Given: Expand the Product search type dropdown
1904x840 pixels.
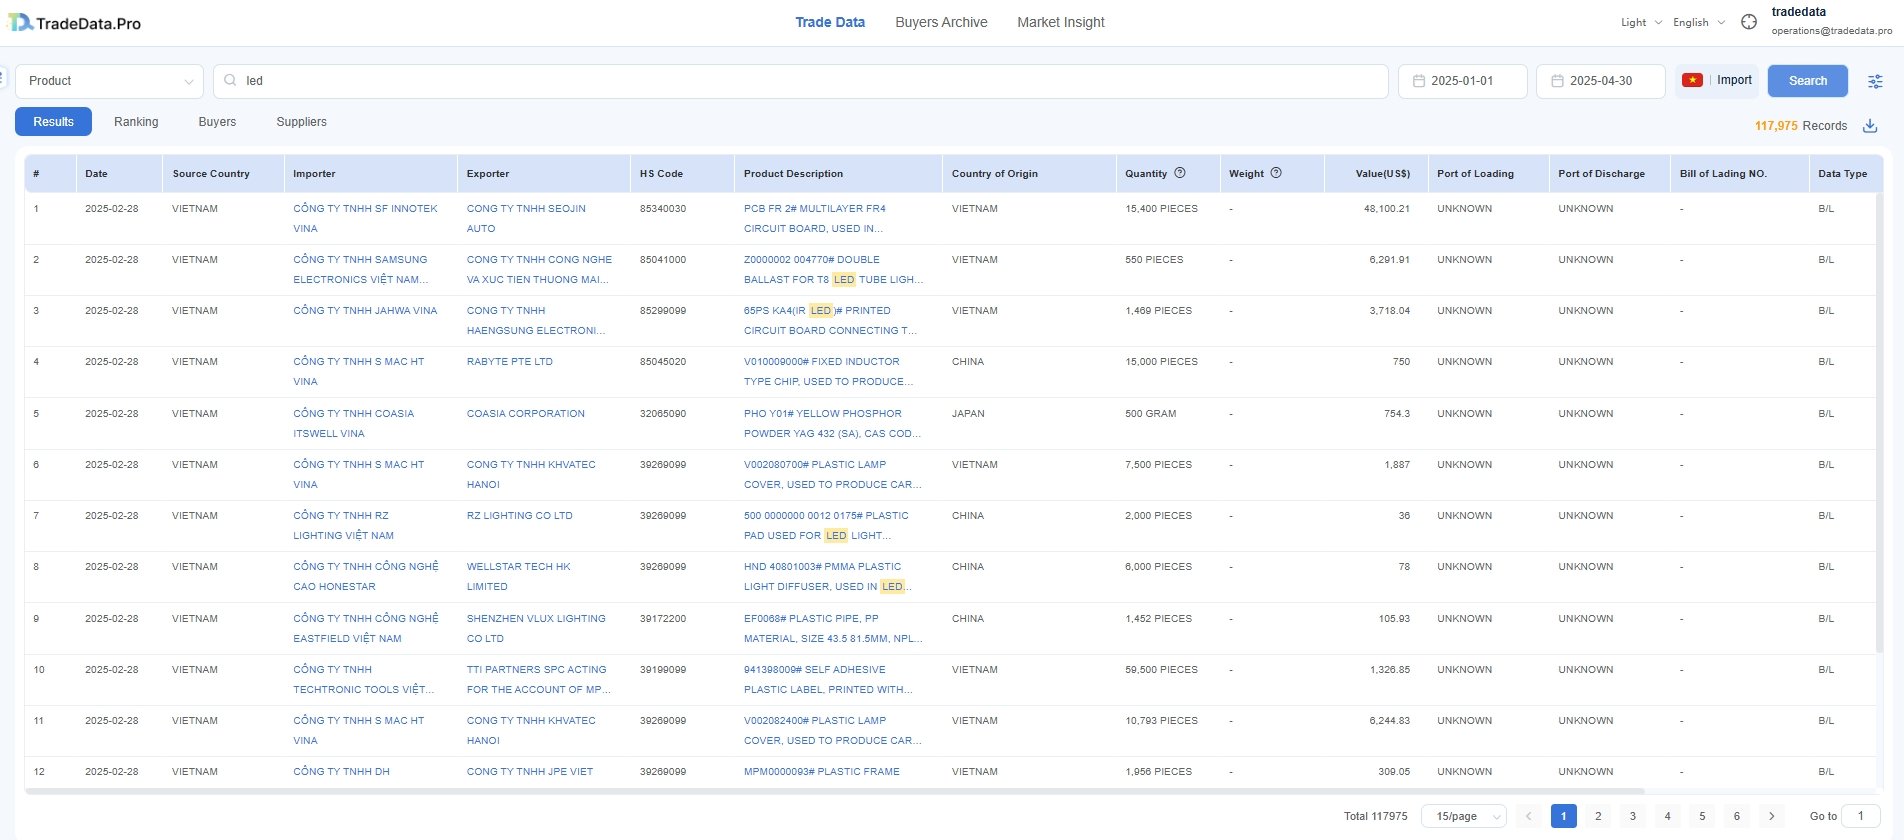Looking at the screenshot, I should tap(109, 81).
